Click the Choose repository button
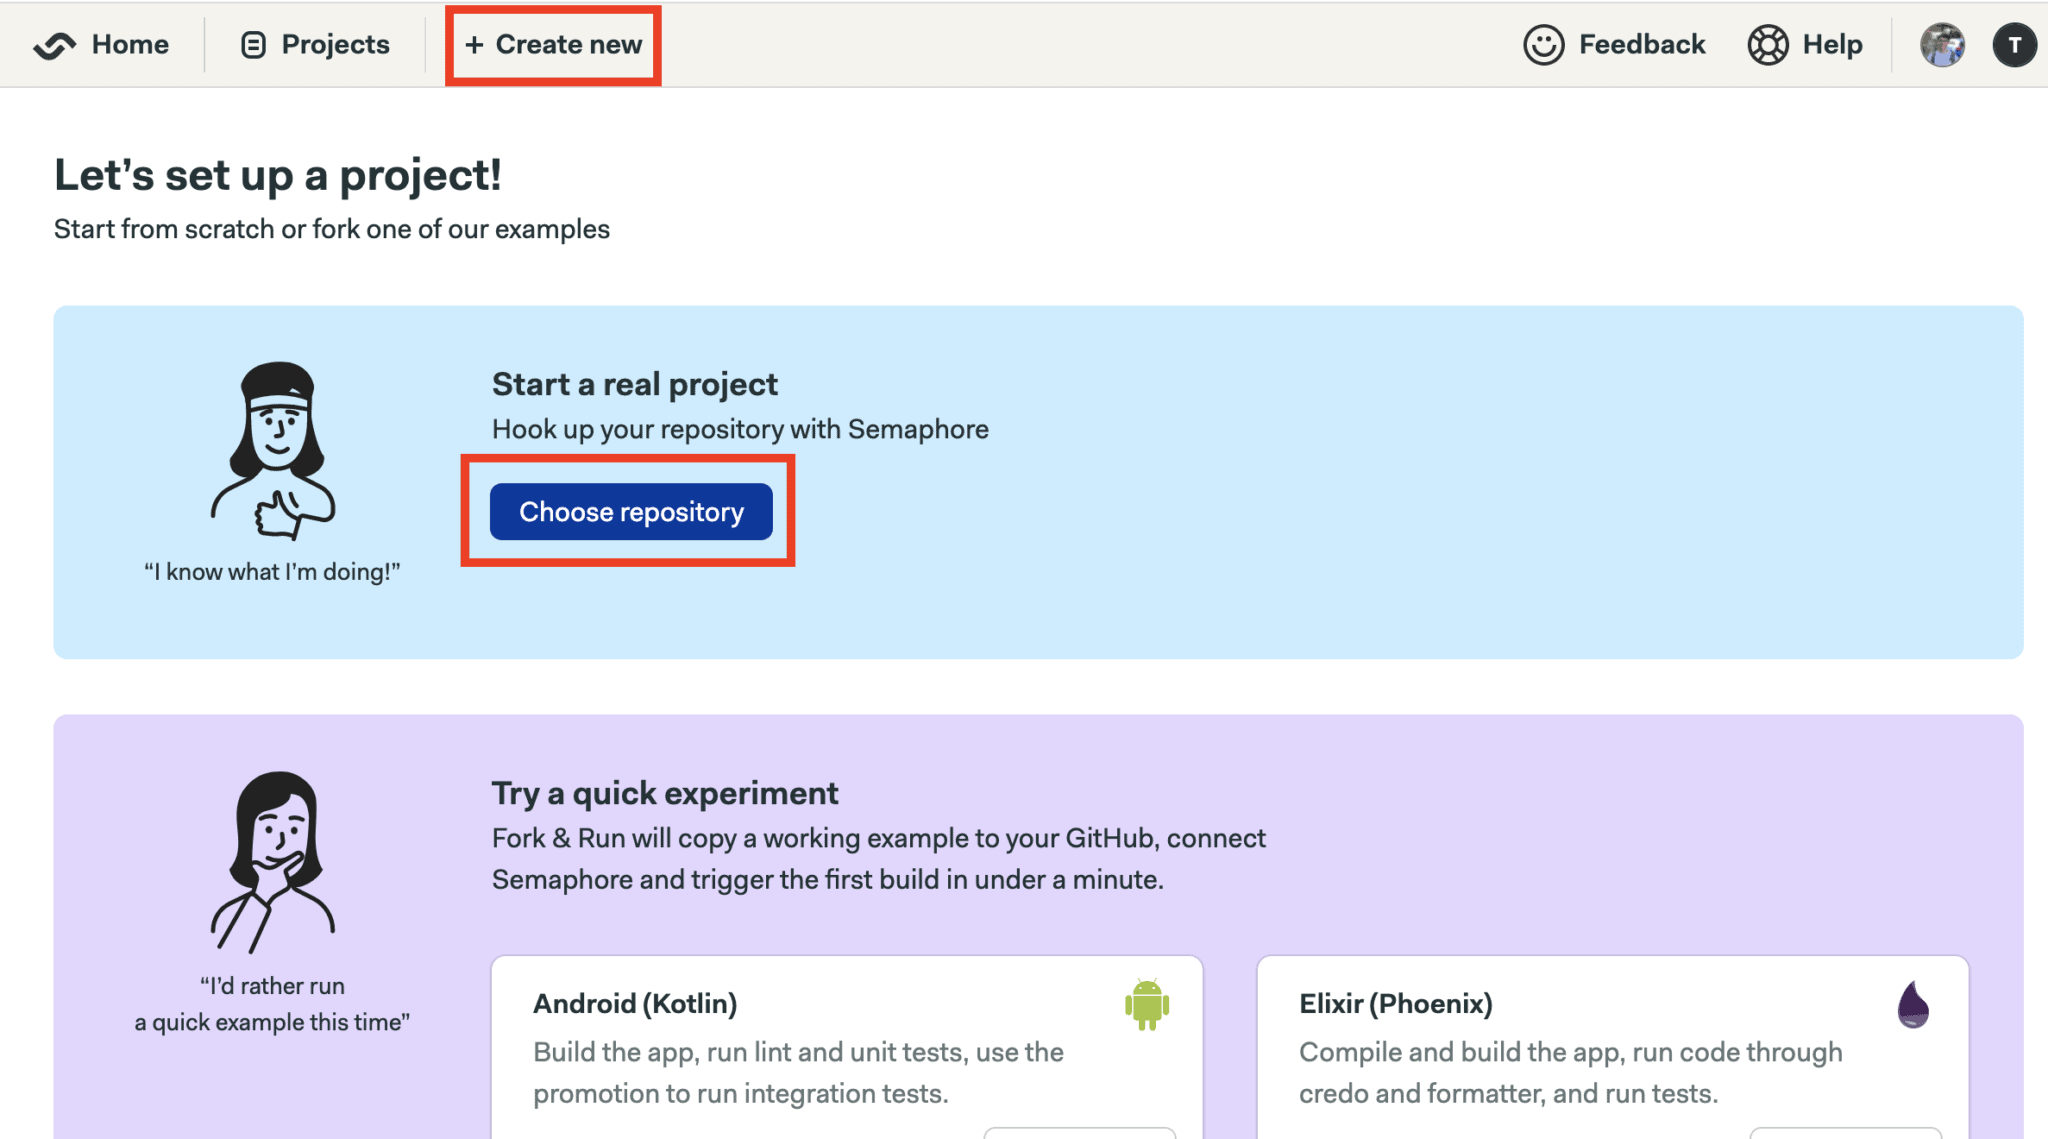 (631, 512)
